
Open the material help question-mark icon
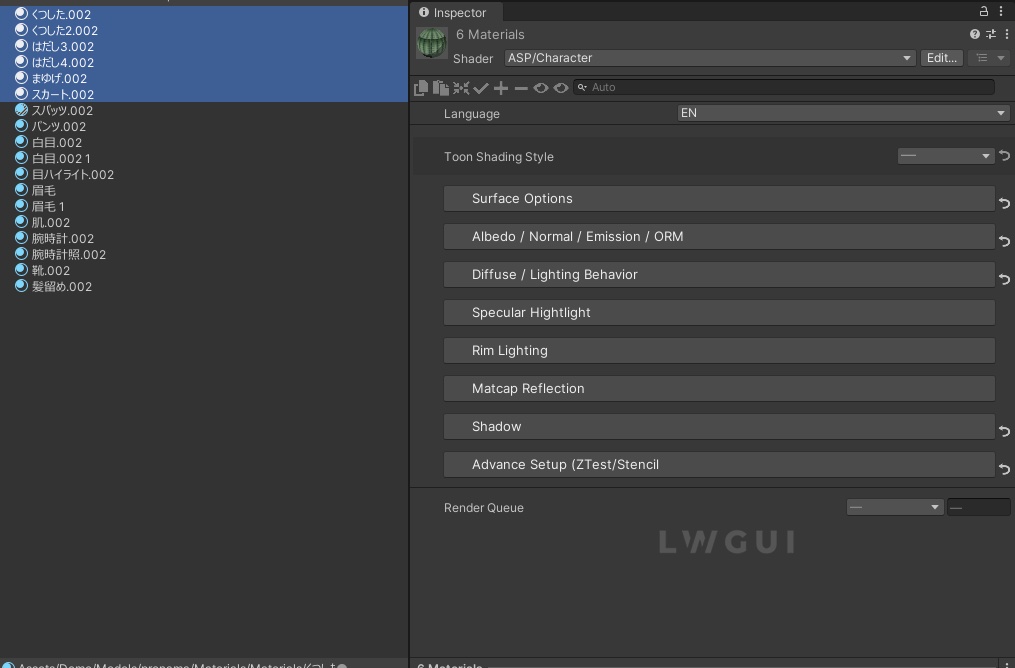pyautogui.click(x=974, y=34)
